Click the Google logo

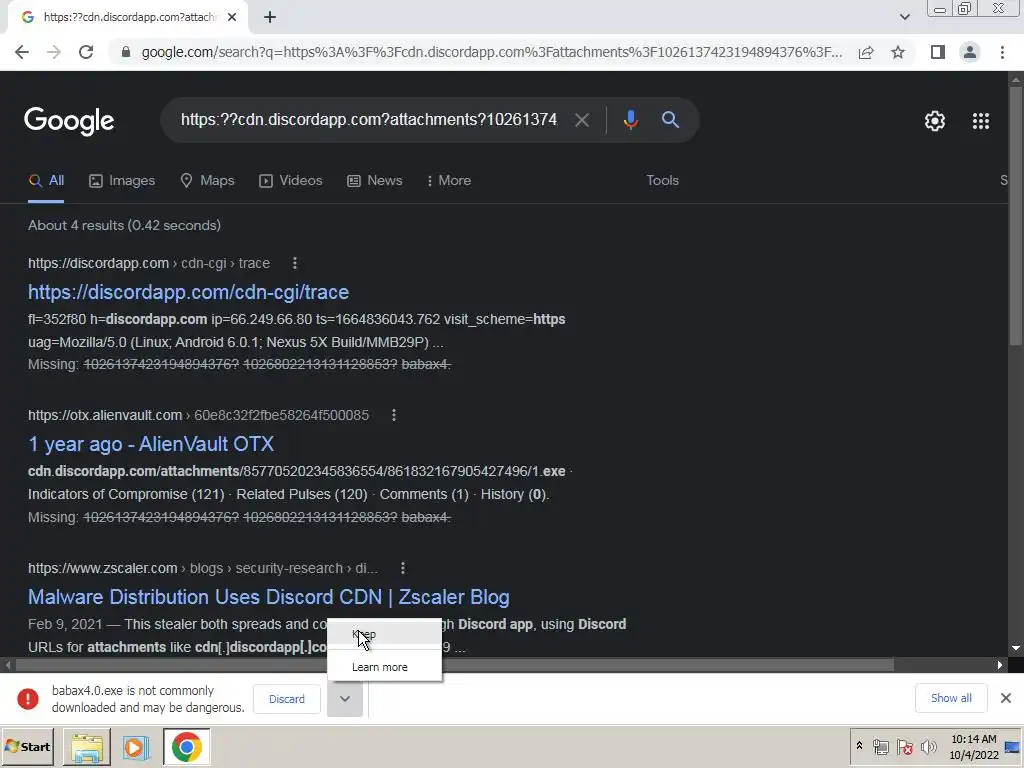click(x=69, y=121)
